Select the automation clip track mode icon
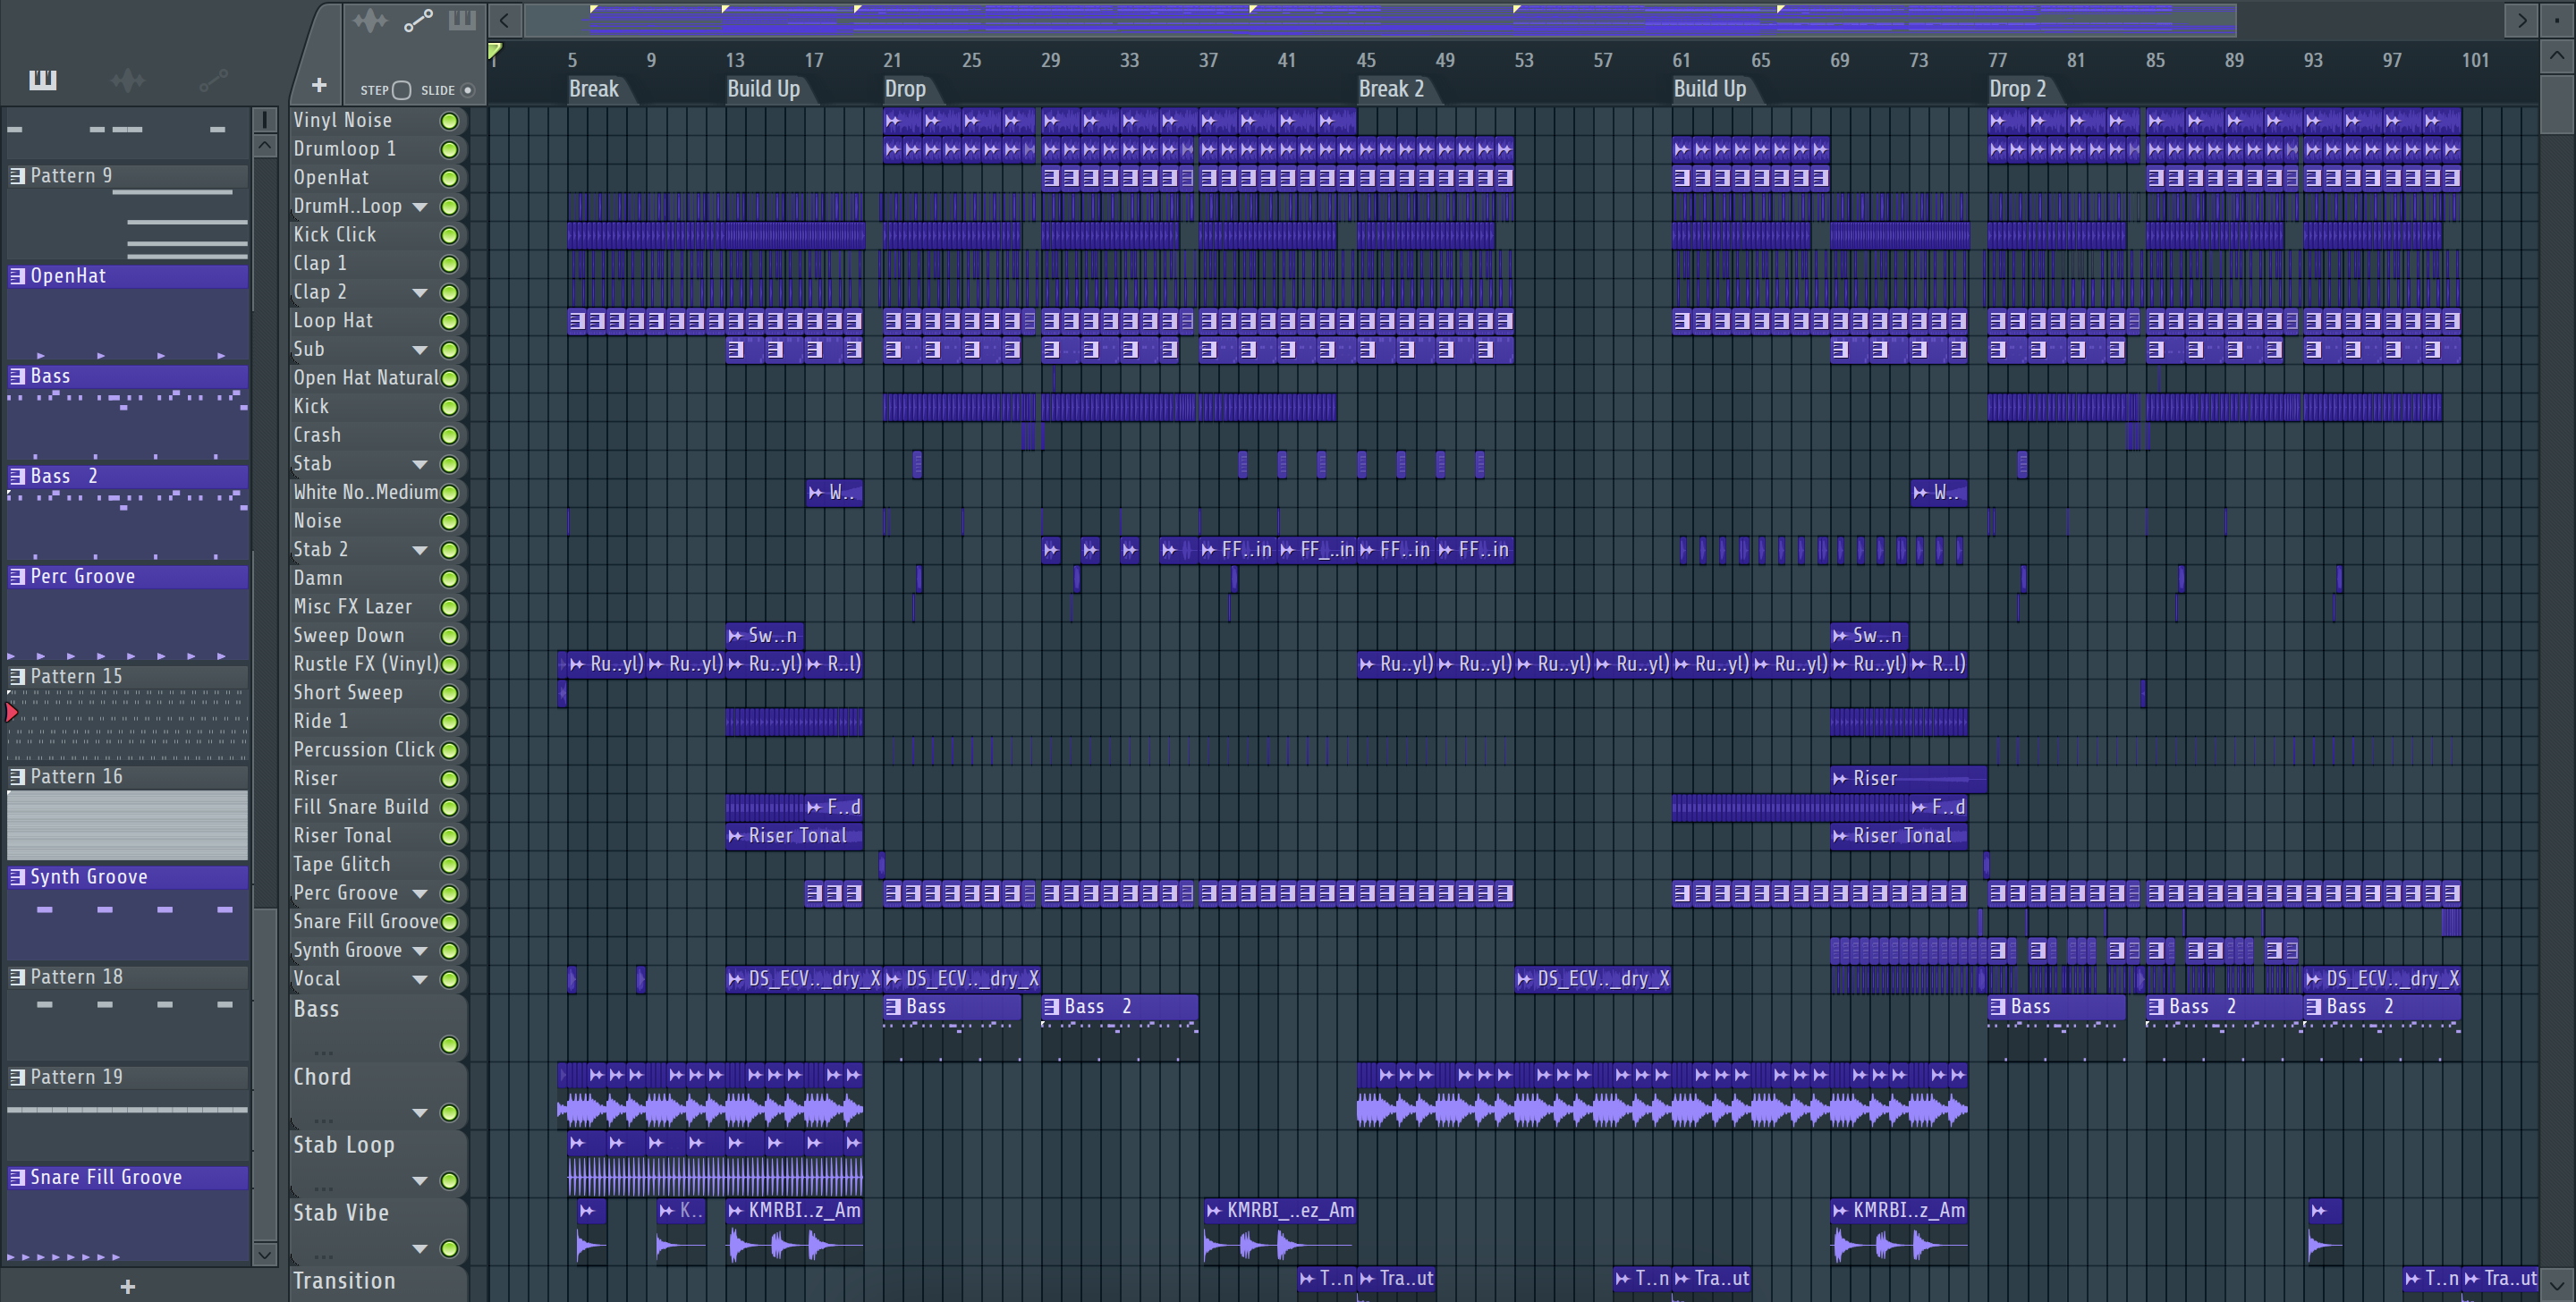The height and width of the screenshot is (1302, 2576). tap(418, 20)
